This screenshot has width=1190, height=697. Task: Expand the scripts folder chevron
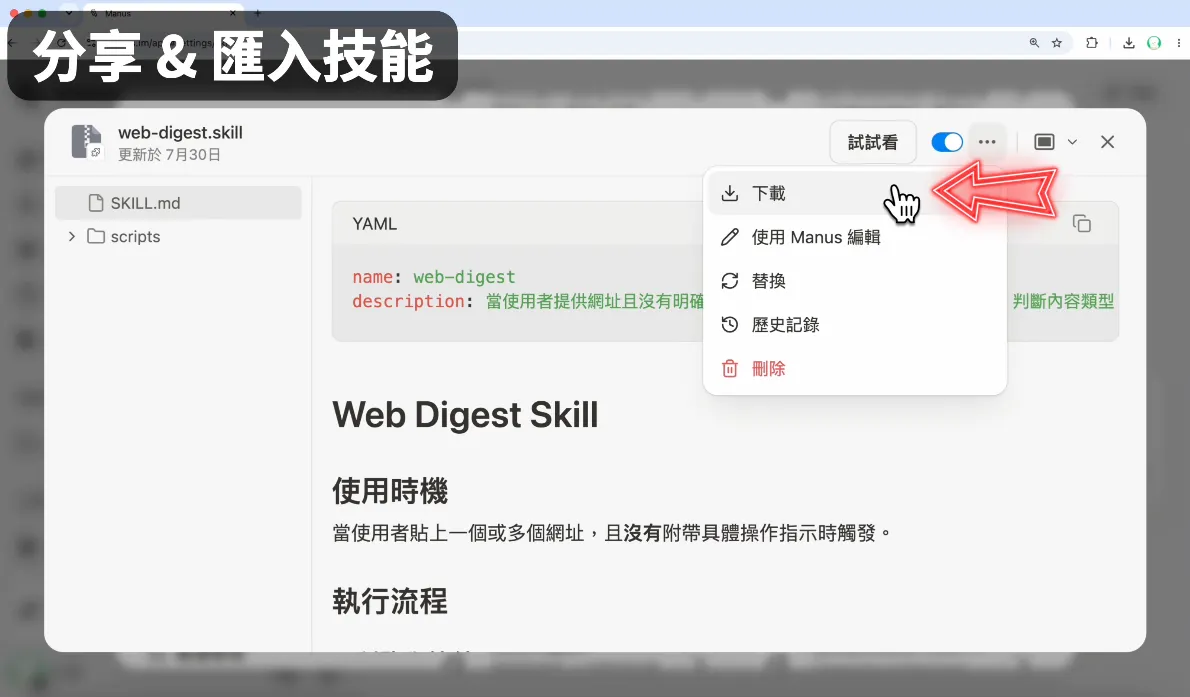72,236
